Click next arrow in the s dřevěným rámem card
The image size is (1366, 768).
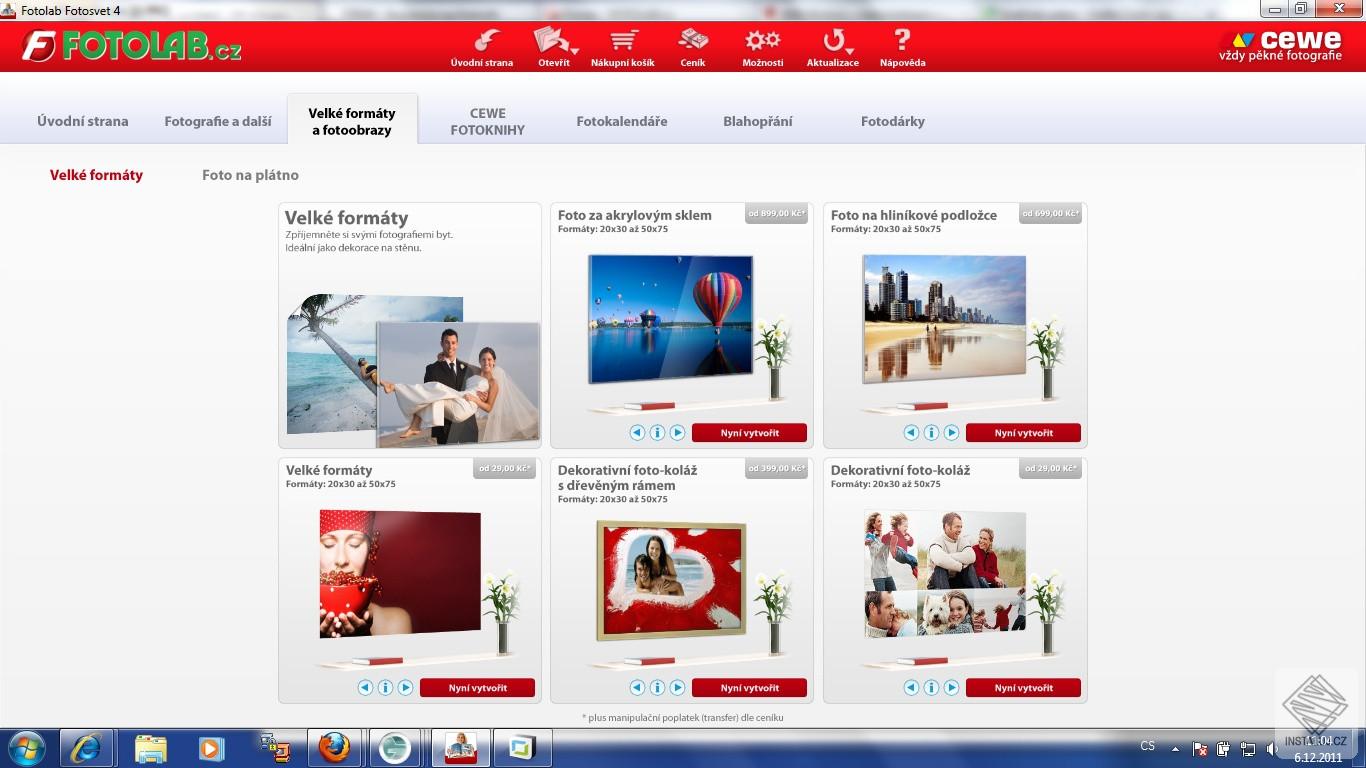[x=677, y=688]
